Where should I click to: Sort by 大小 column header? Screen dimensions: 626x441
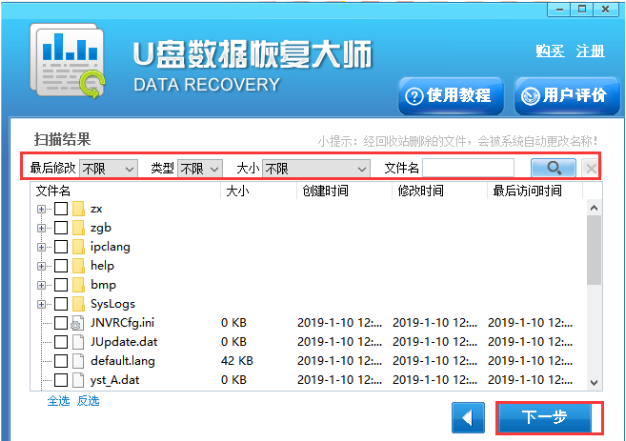coord(258,191)
